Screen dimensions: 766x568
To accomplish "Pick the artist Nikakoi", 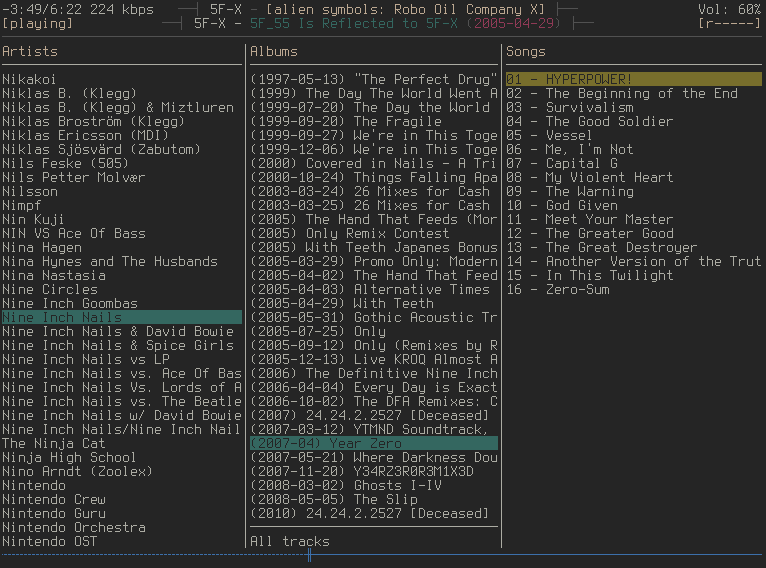I will (x=30, y=79).
